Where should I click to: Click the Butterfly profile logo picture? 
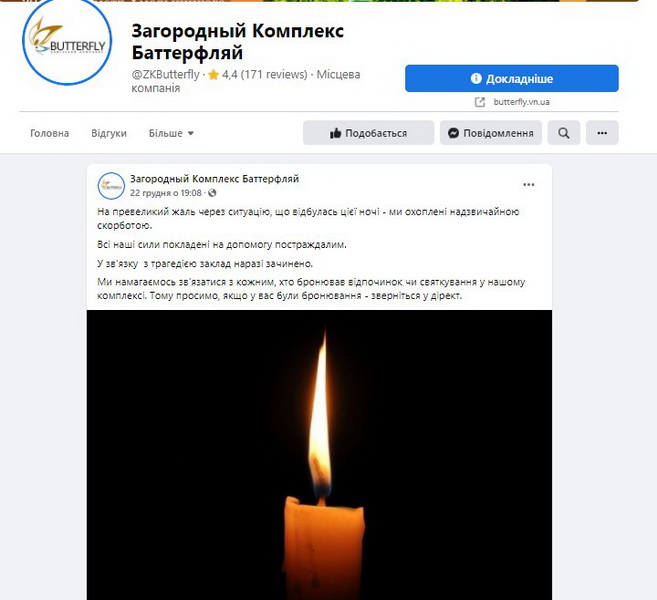67,41
